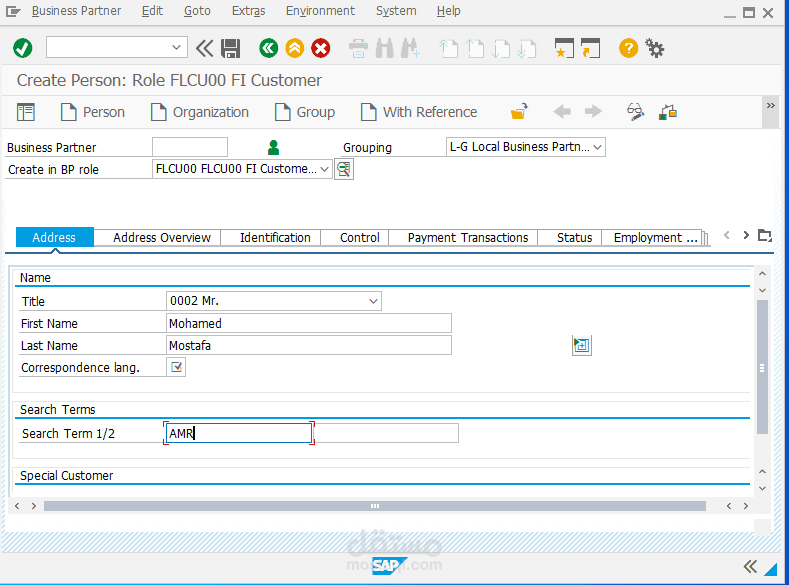
Task: Click the First Page icon
Action: [448, 49]
